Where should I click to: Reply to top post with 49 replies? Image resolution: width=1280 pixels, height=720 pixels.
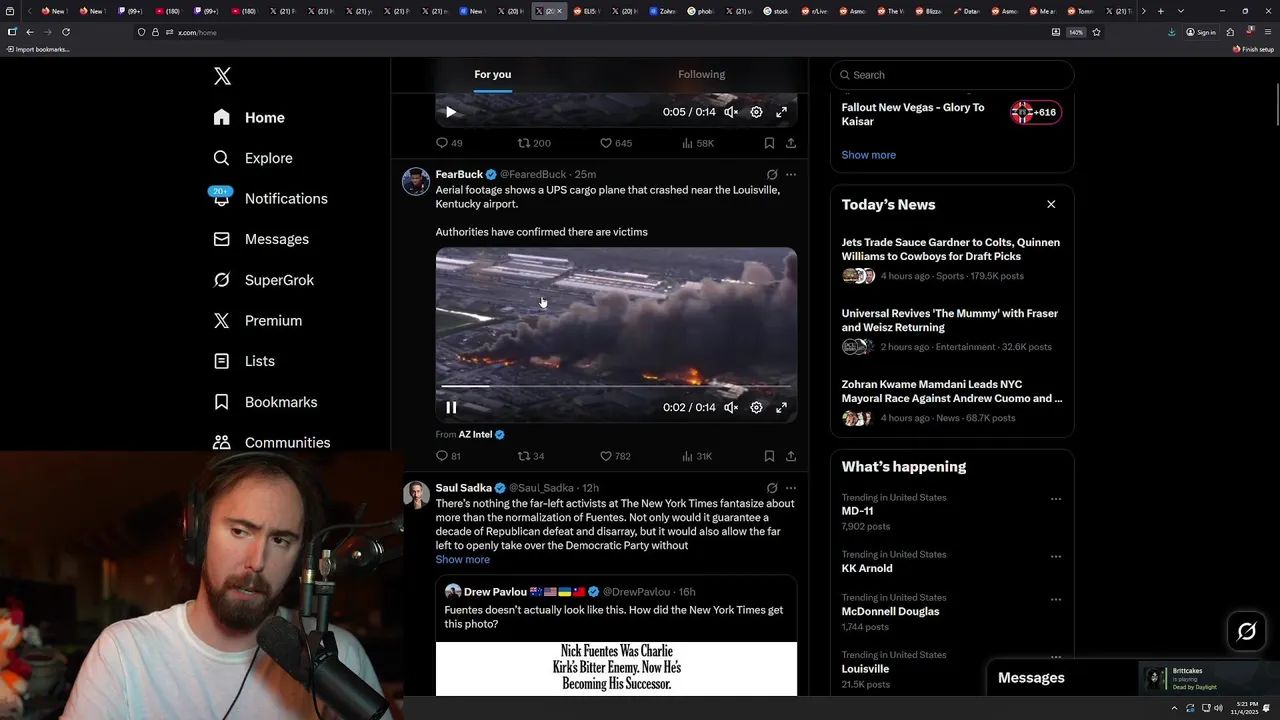point(448,143)
